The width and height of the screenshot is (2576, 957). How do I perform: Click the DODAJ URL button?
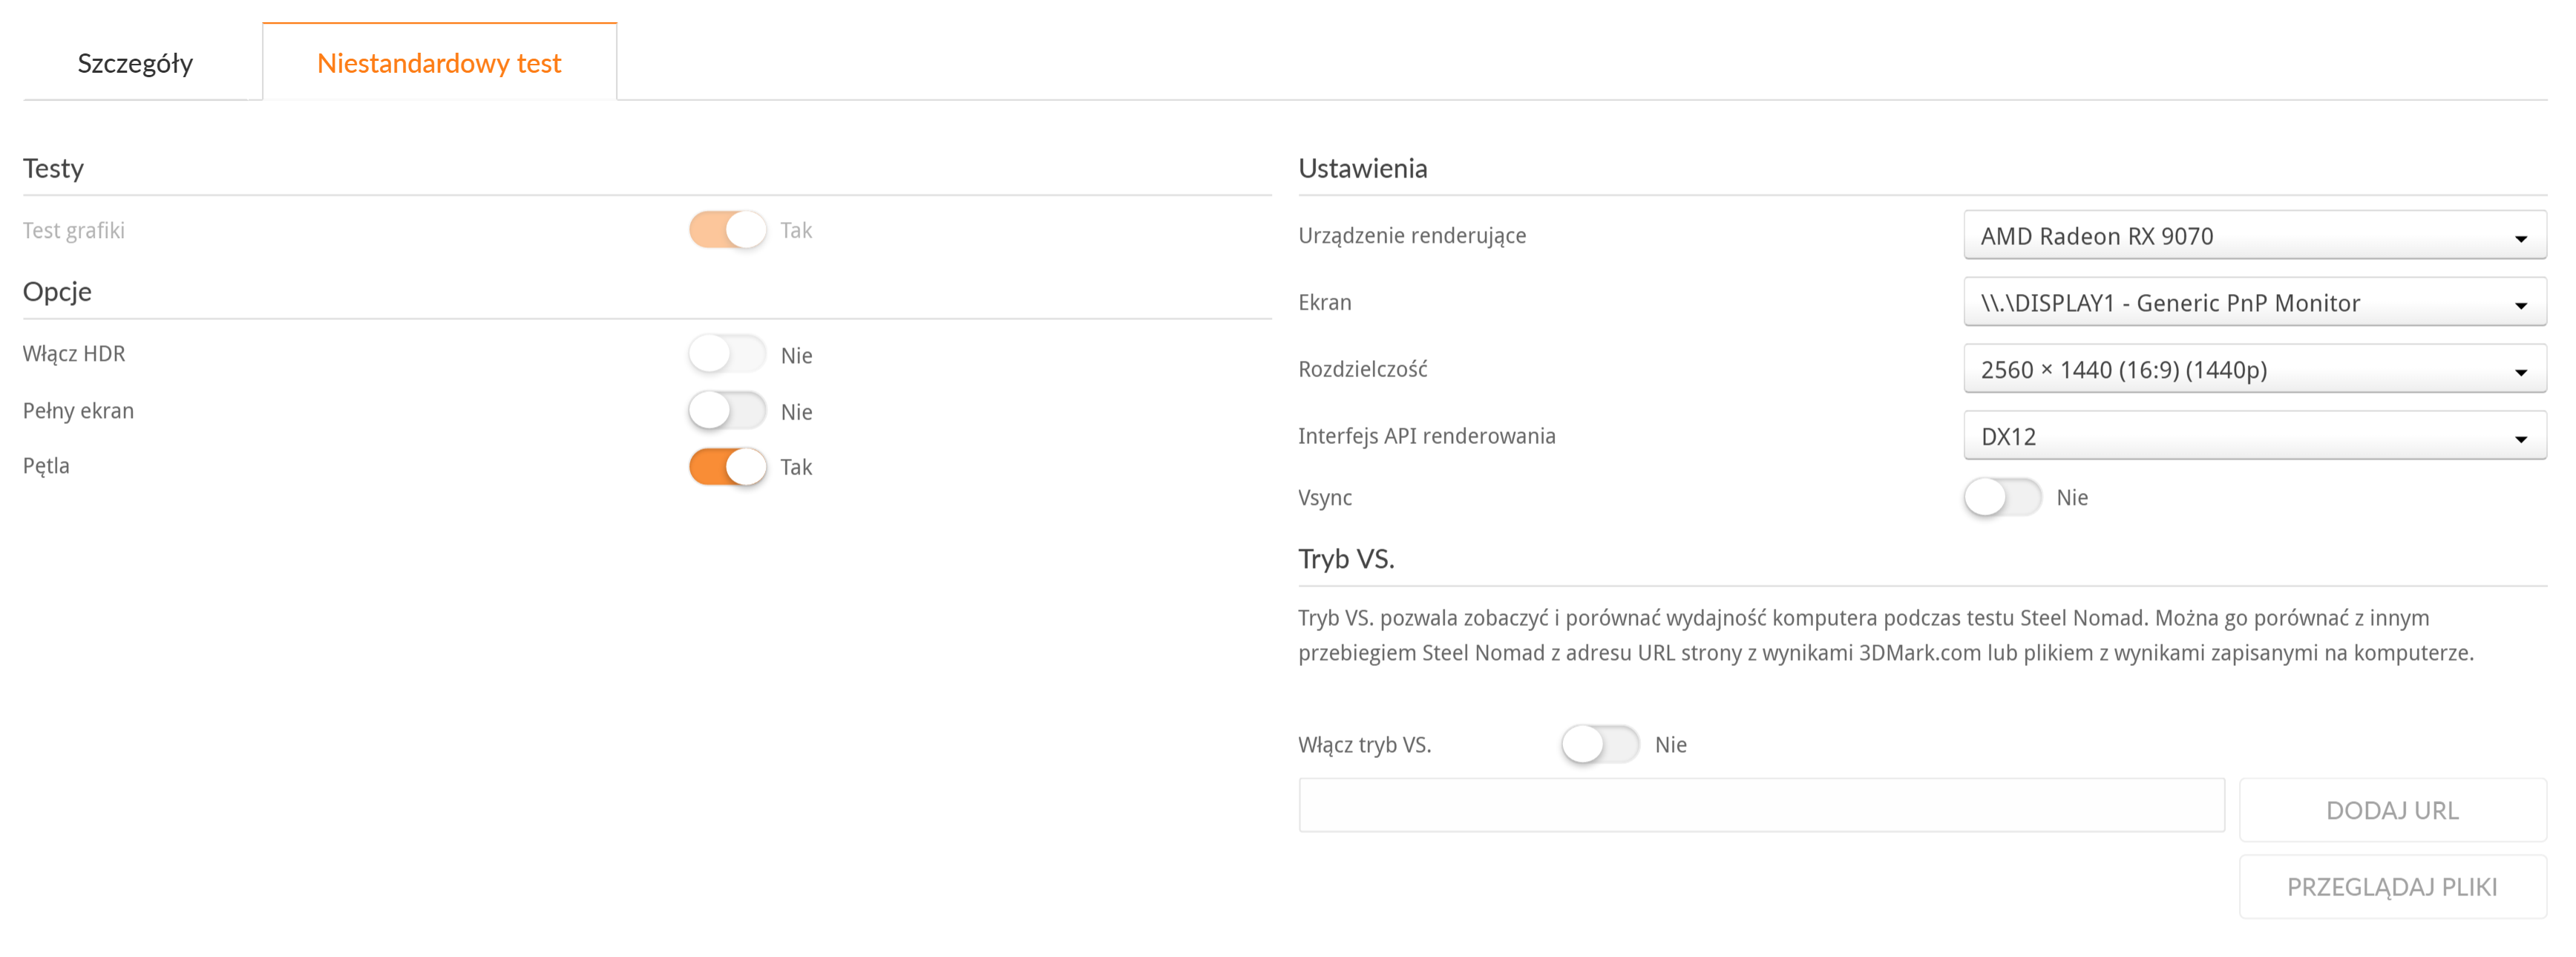click(2392, 810)
